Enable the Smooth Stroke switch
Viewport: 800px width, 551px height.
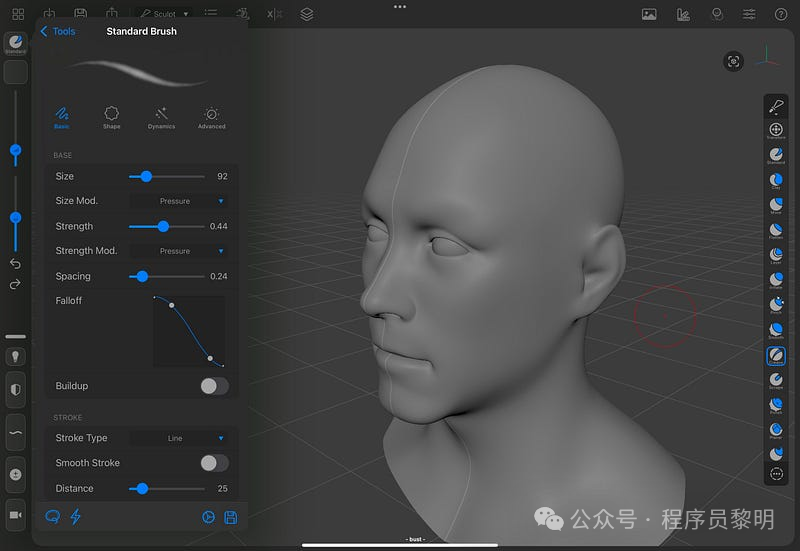[214, 463]
